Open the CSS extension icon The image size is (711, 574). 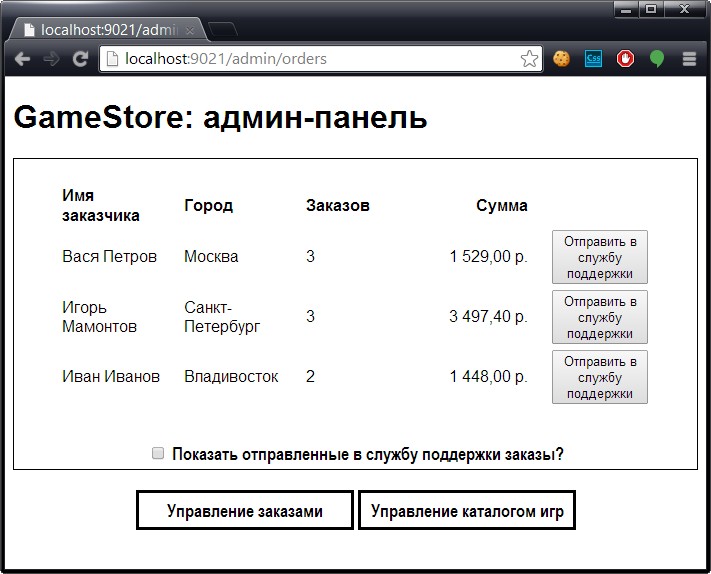pos(594,59)
